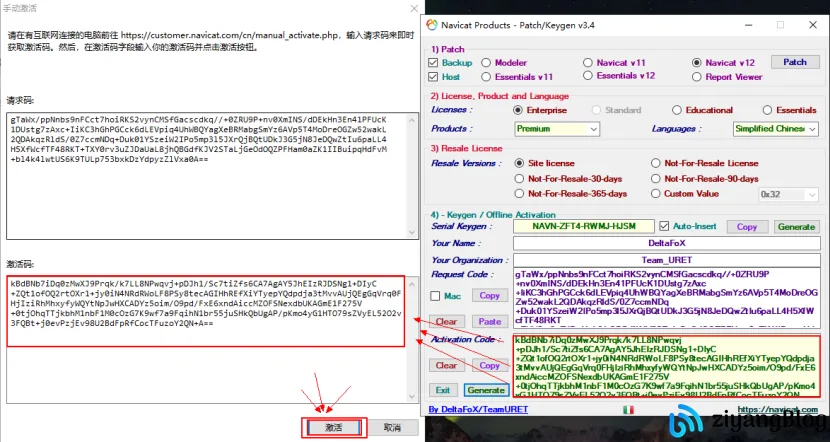Select Not-For-Resale-30-days resale version
This screenshot has width=830, height=442.
[518, 178]
